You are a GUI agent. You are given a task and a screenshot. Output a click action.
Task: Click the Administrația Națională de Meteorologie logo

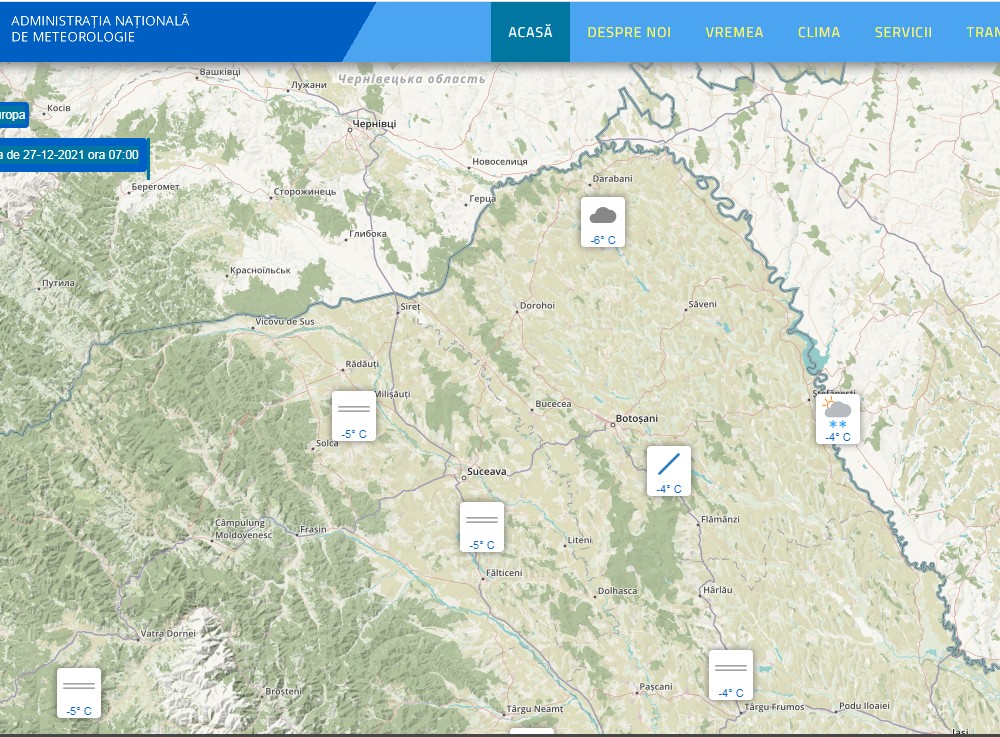100,29
